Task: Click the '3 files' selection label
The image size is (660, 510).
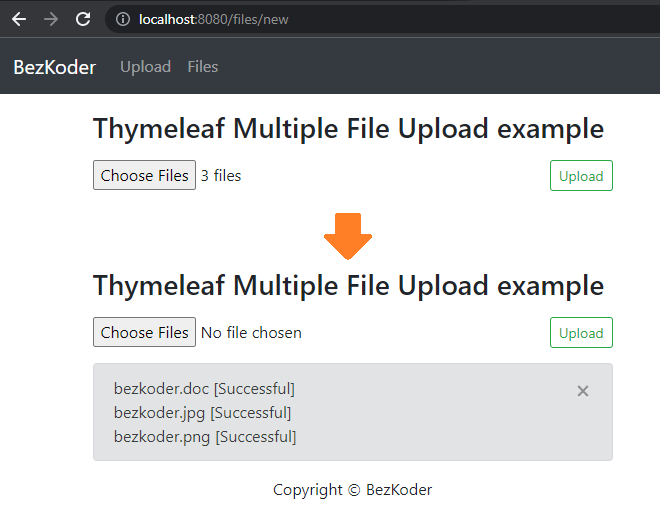Action: coord(221,175)
